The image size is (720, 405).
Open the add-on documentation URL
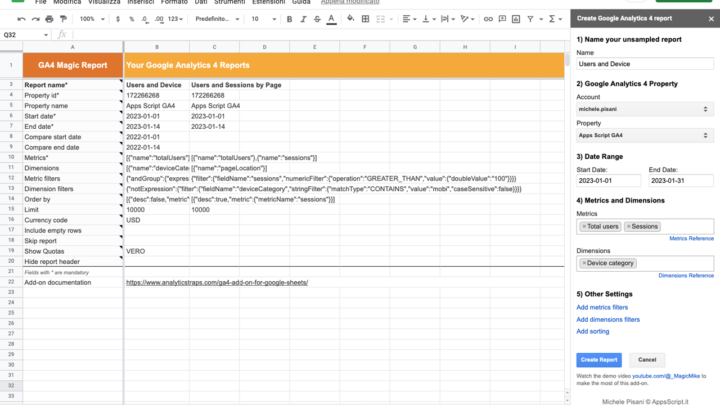point(217,282)
